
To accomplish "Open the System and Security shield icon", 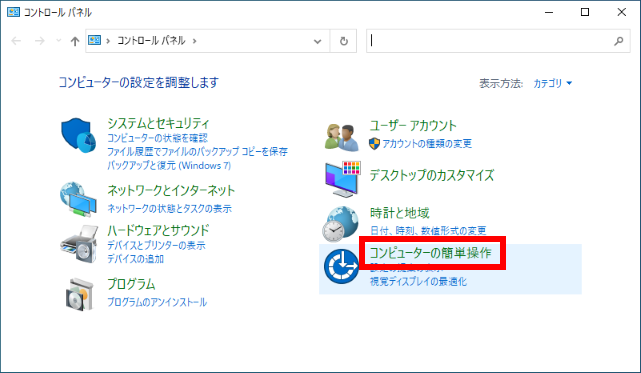I will click(x=78, y=135).
